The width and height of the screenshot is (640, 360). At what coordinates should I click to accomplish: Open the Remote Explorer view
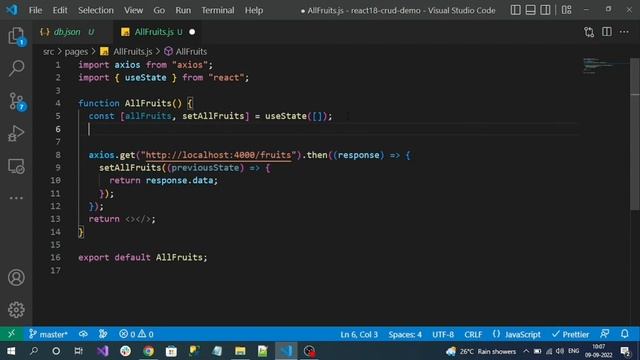coord(16,166)
